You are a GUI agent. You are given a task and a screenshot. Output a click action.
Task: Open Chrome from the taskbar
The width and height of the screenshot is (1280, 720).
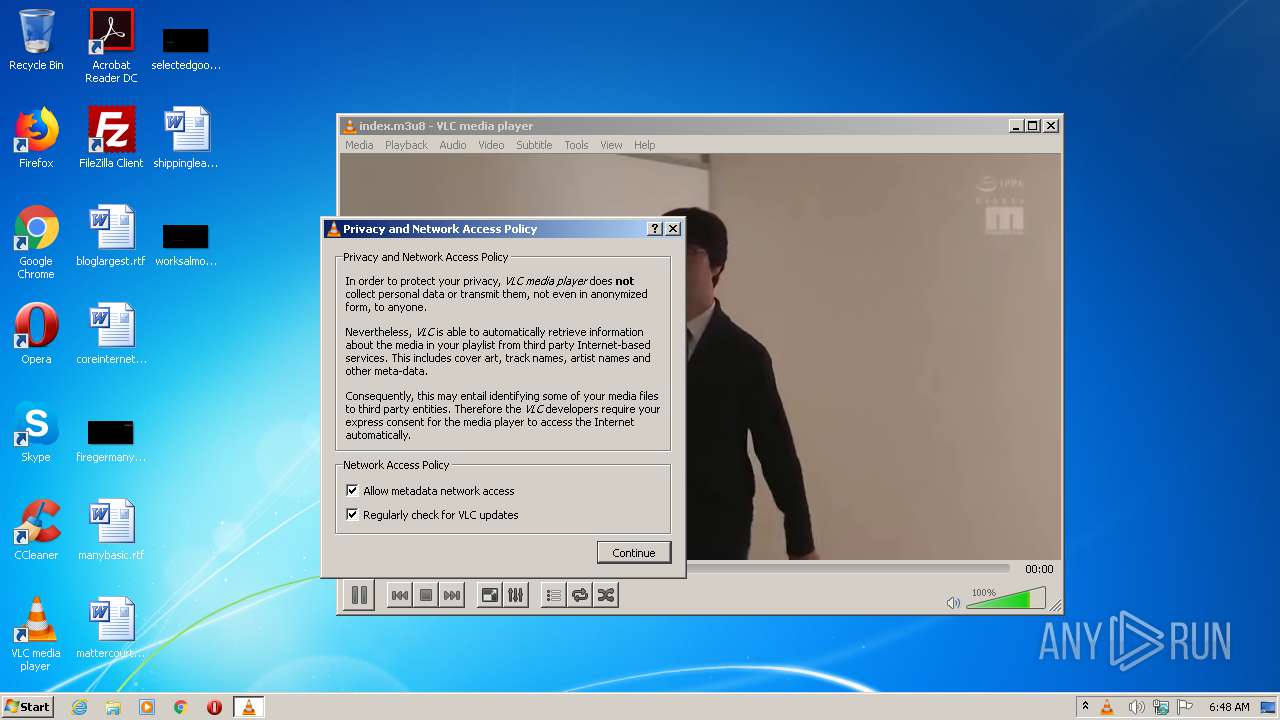coord(181,707)
